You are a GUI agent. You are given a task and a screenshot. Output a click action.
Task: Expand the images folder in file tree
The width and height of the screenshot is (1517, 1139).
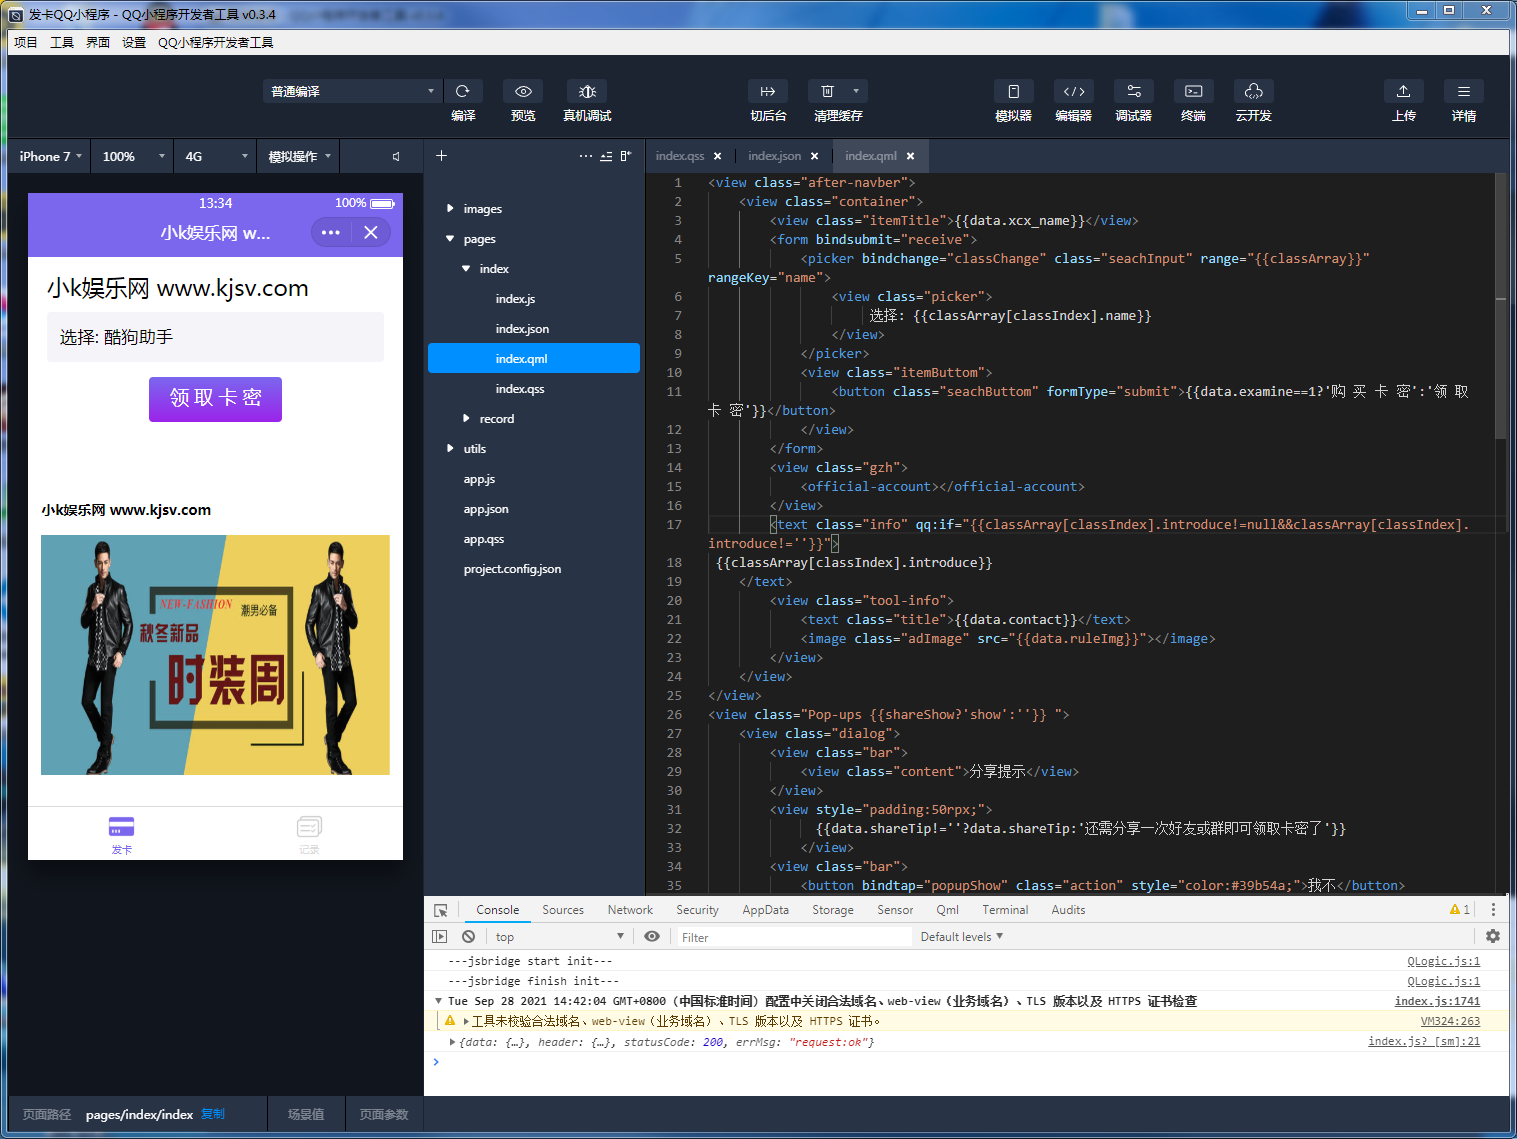tap(482, 209)
